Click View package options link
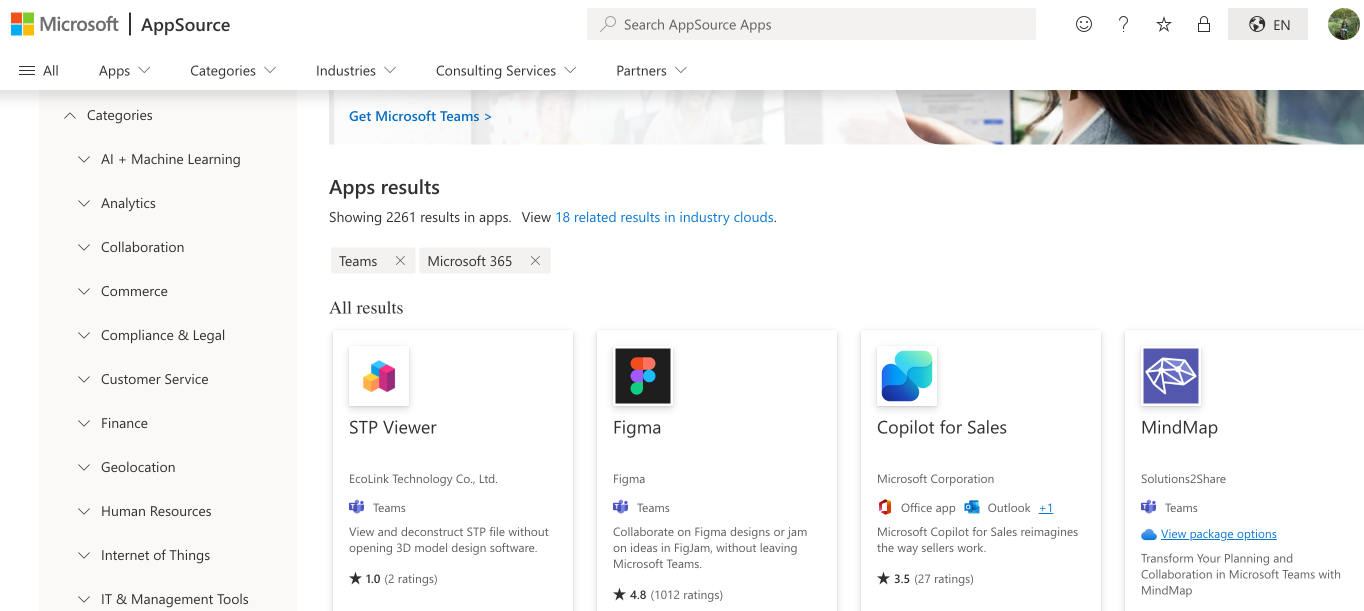1364x611 pixels. [1219, 535]
